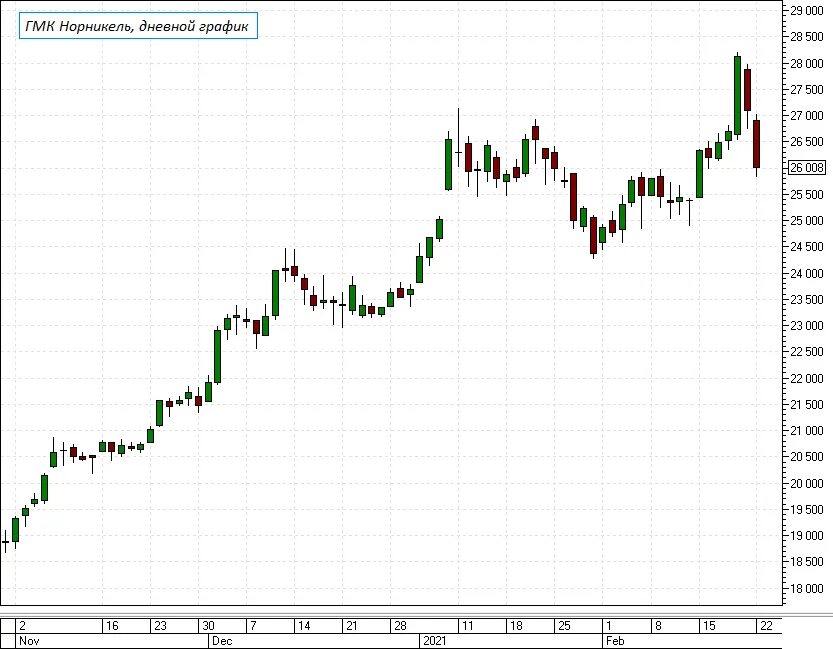Click the 21 500 price axis label
Viewport: 833px width, 649px height.
point(807,404)
